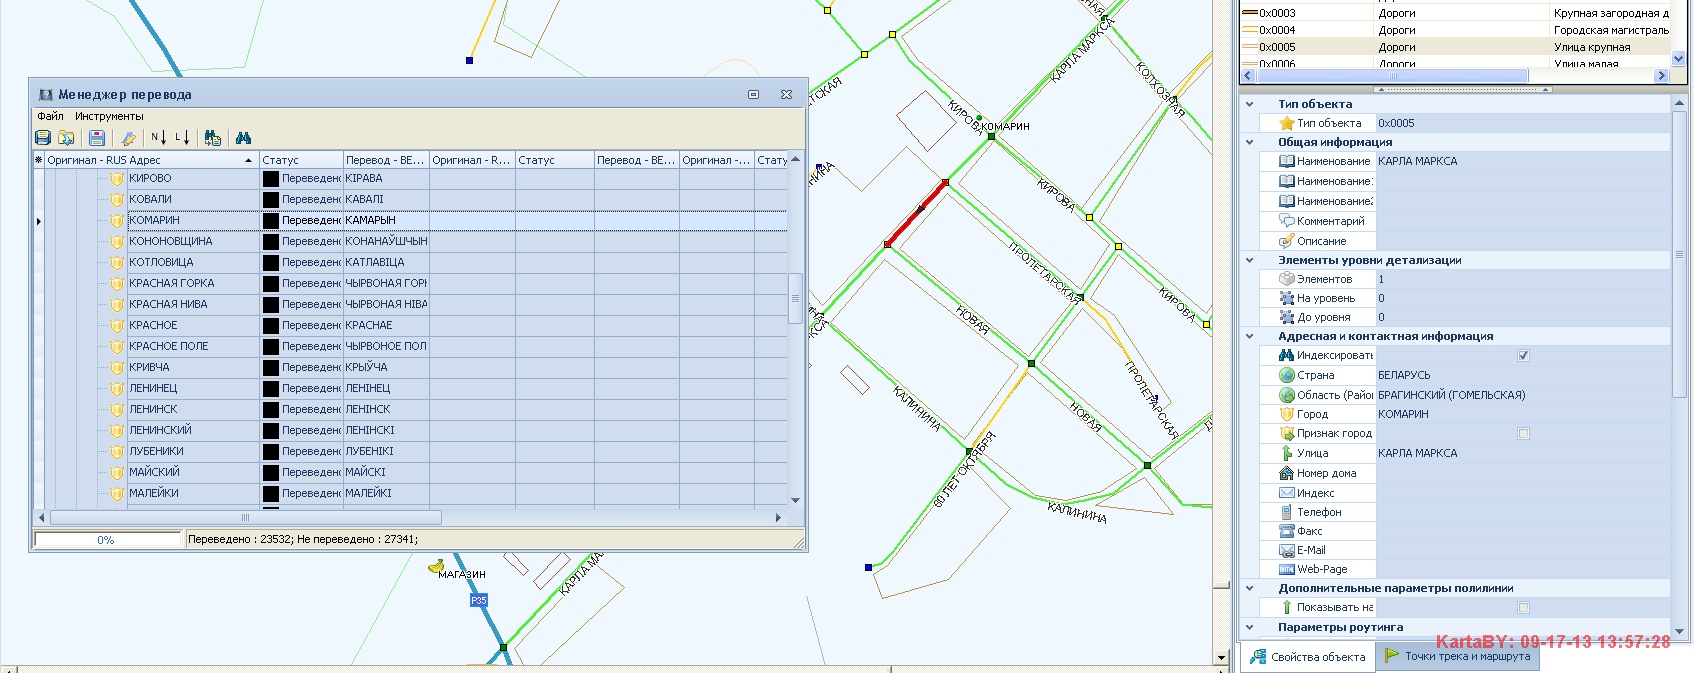Click the N down-arrow sort icon

[158, 138]
